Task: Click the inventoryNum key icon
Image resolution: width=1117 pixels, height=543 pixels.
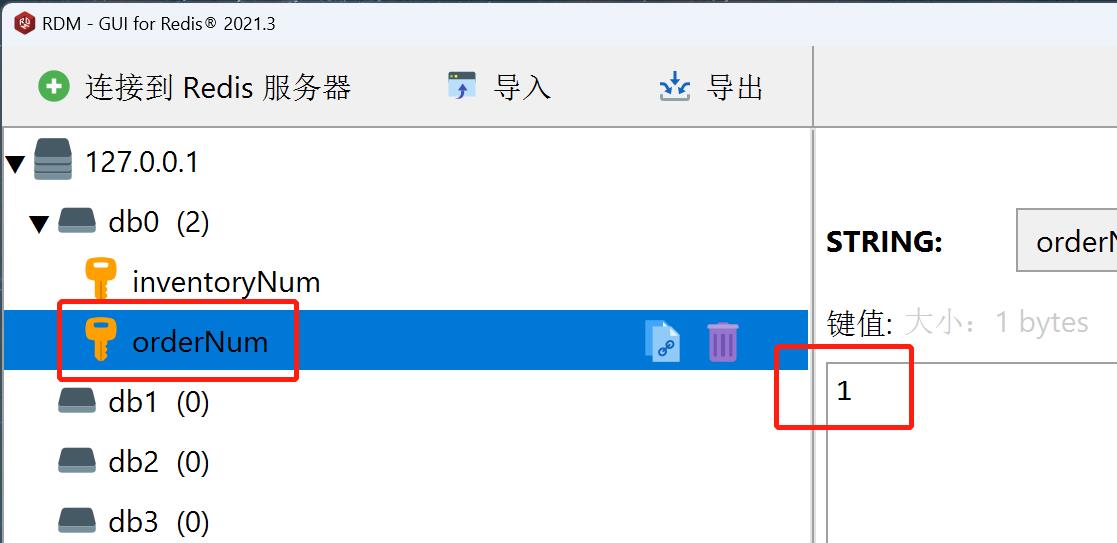Action: tap(100, 279)
